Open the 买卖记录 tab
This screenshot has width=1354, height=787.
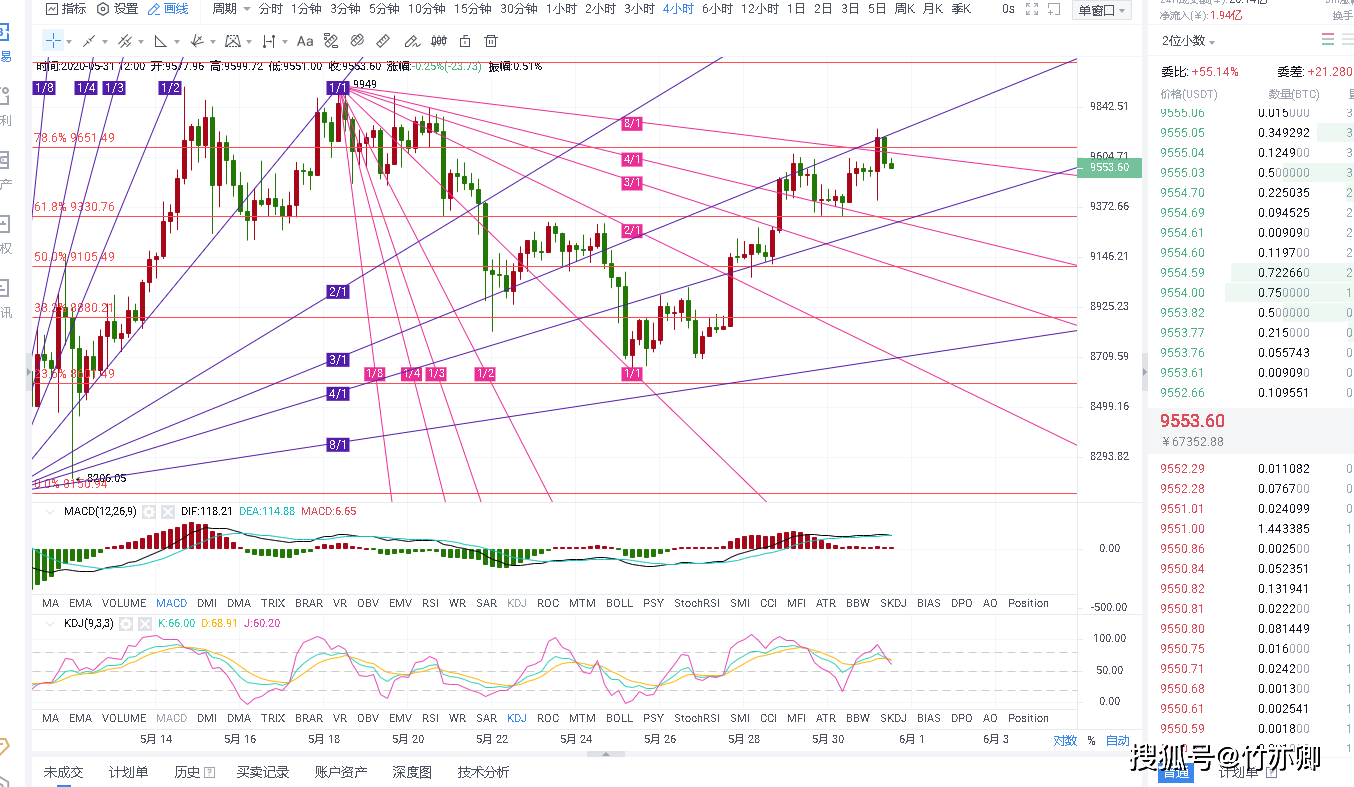pyautogui.click(x=263, y=772)
